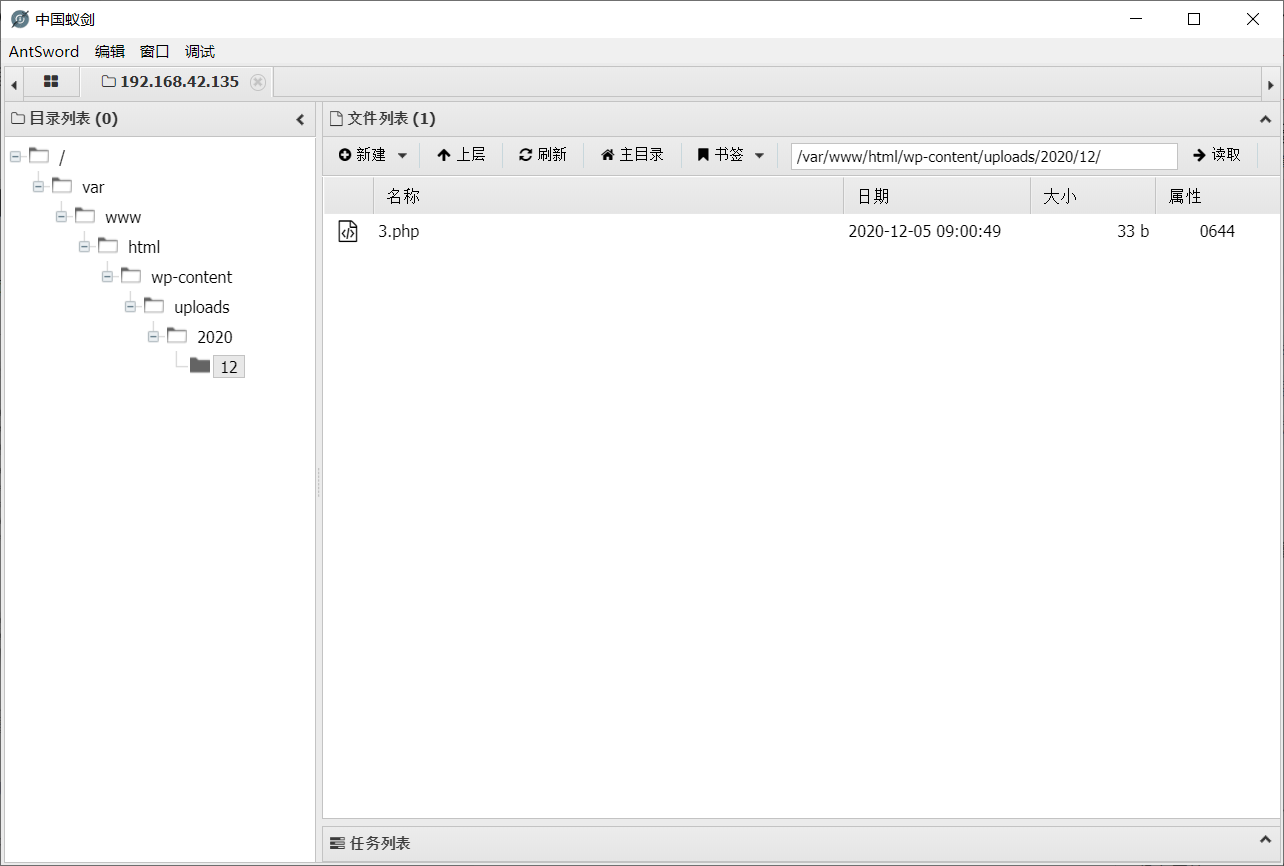Image resolution: width=1284 pixels, height=866 pixels.
Task: Click the 刷新 (refresh) icon
Action: click(527, 155)
